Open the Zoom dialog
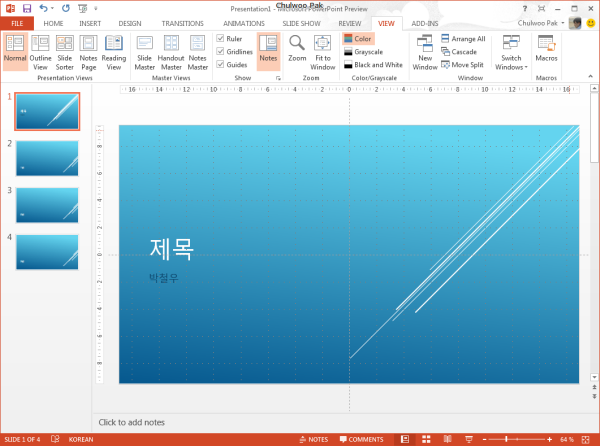The height and width of the screenshot is (446, 600). coord(297,49)
